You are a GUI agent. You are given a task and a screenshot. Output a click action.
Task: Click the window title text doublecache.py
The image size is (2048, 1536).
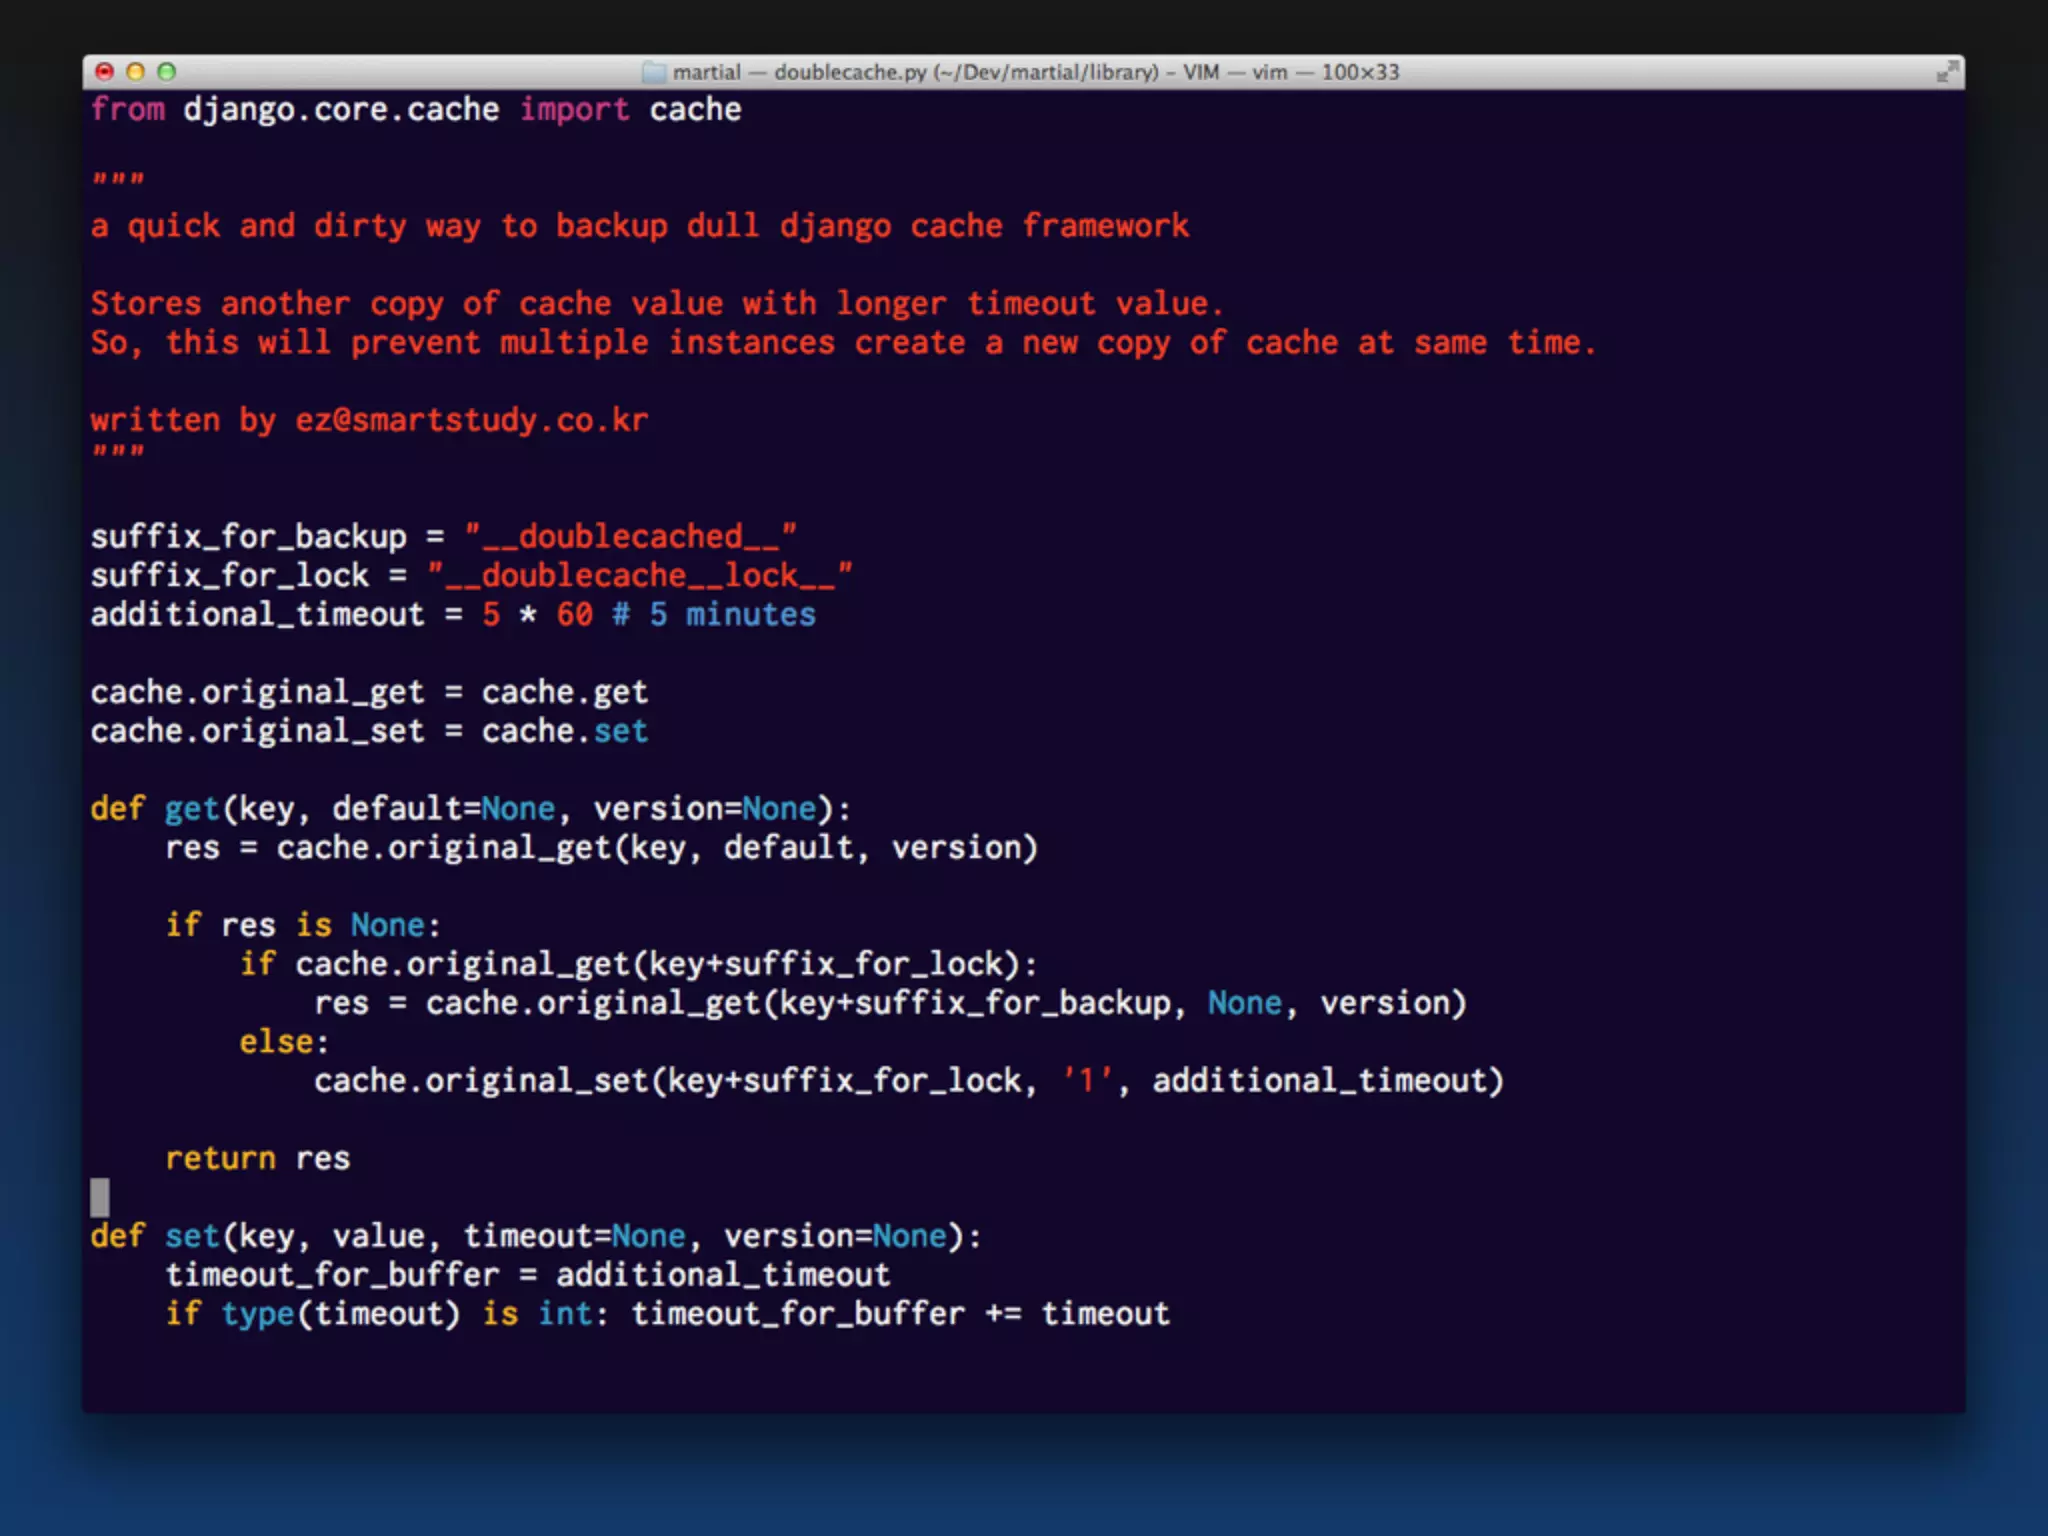pyautogui.click(x=850, y=72)
